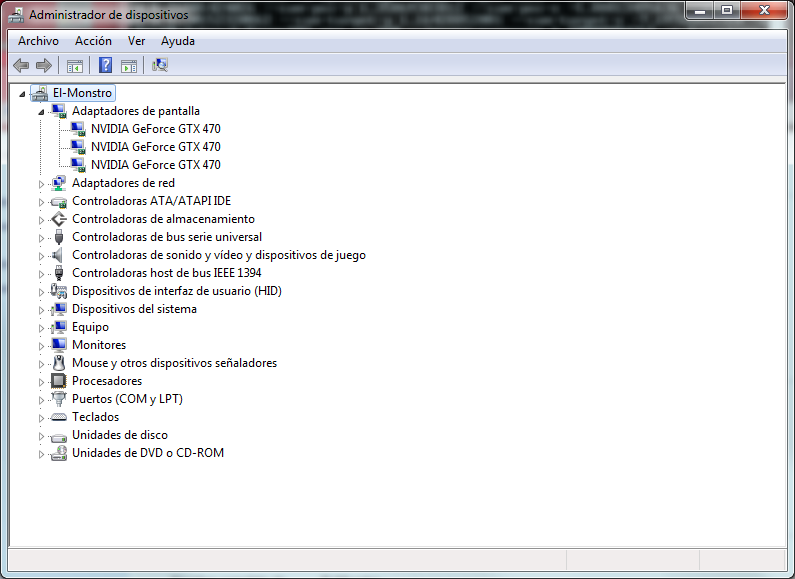
Task: Click the Scan for hardware changes icon
Action: click(160, 65)
